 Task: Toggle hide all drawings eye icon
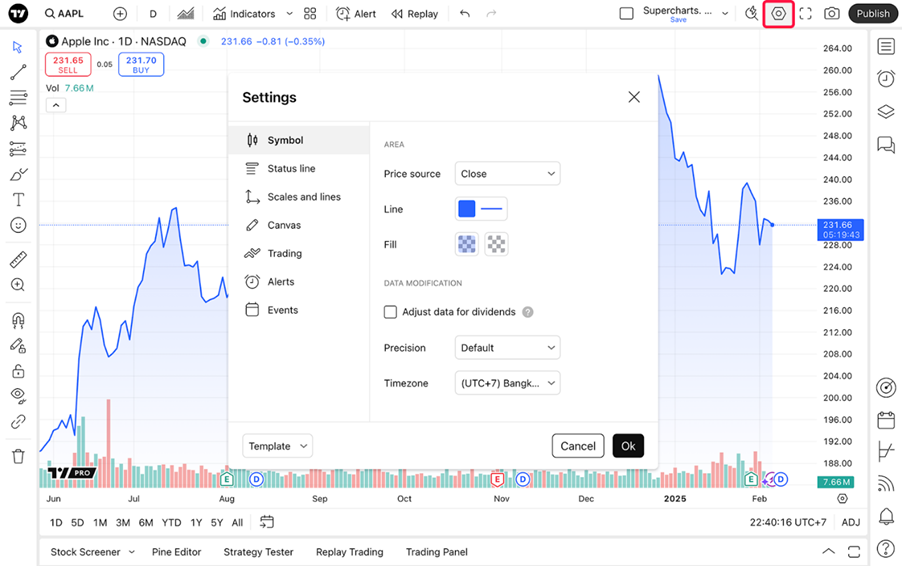pyautogui.click(x=18, y=395)
